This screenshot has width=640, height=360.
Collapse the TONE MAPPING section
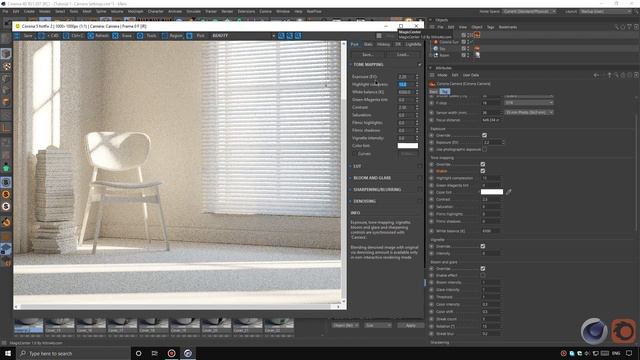click(351, 64)
